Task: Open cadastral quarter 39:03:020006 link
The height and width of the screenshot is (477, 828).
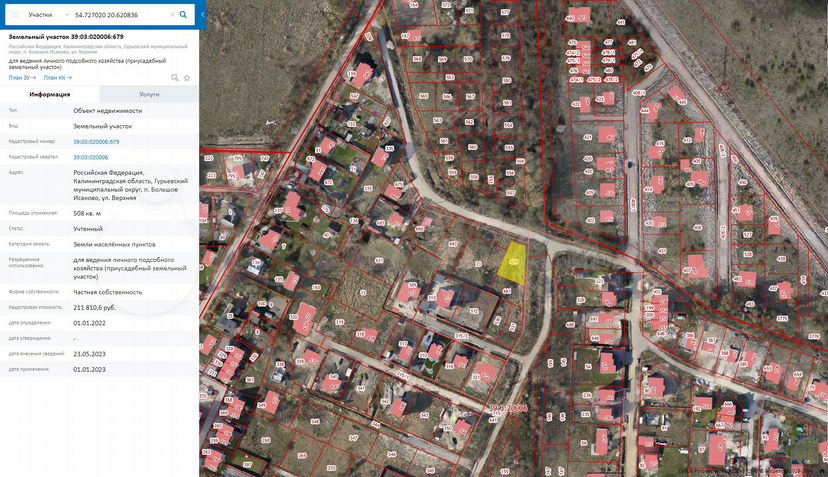Action: click(x=91, y=157)
